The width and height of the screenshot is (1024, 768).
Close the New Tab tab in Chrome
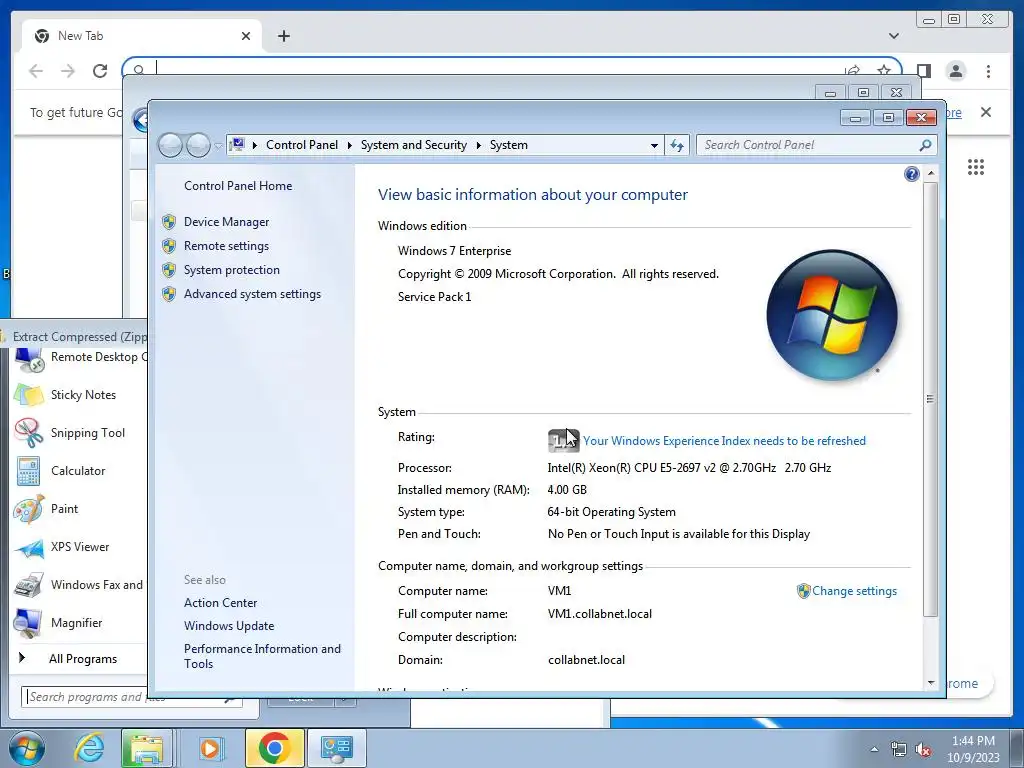246,36
